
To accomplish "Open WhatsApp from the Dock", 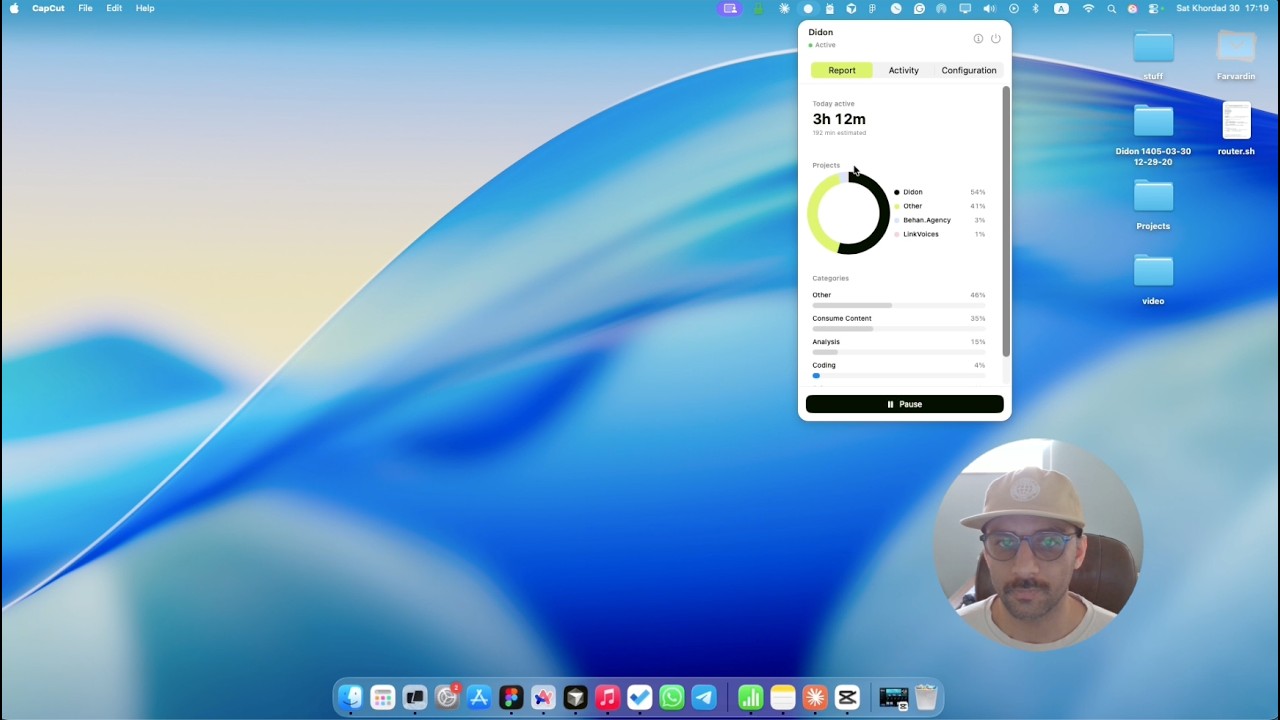I will click(x=672, y=697).
